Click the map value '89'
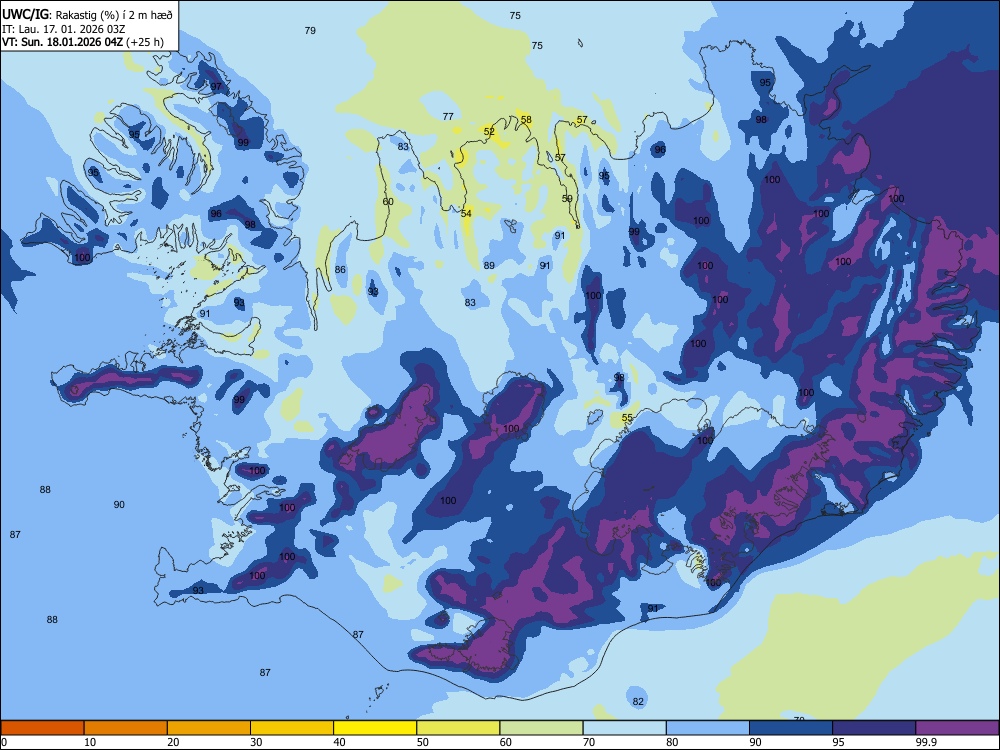Viewport: 1000px width, 750px height. click(489, 265)
